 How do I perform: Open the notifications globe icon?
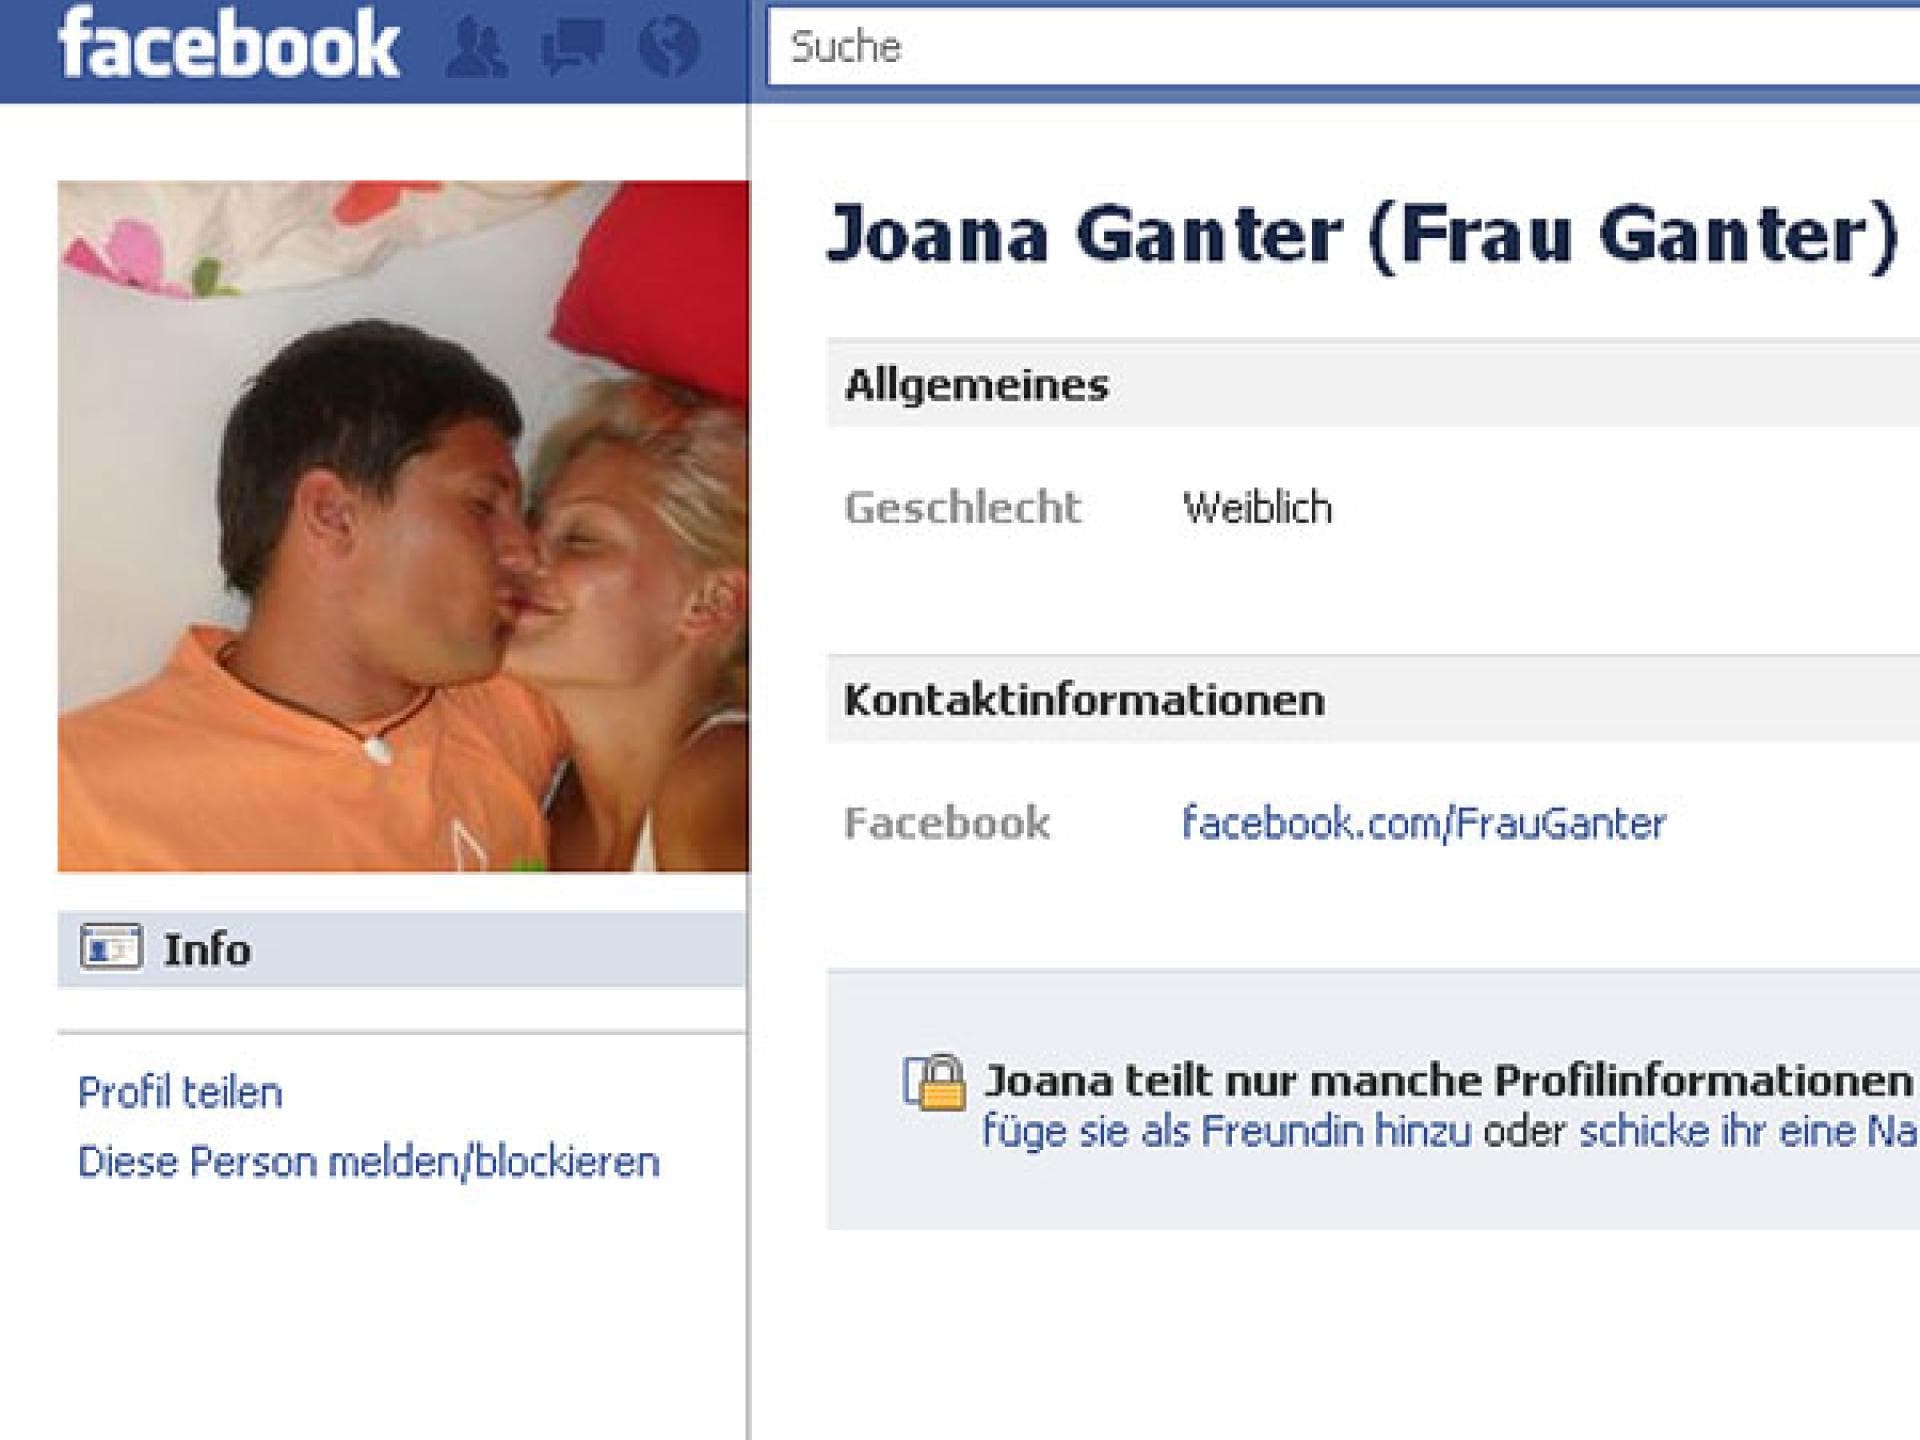coord(668,47)
